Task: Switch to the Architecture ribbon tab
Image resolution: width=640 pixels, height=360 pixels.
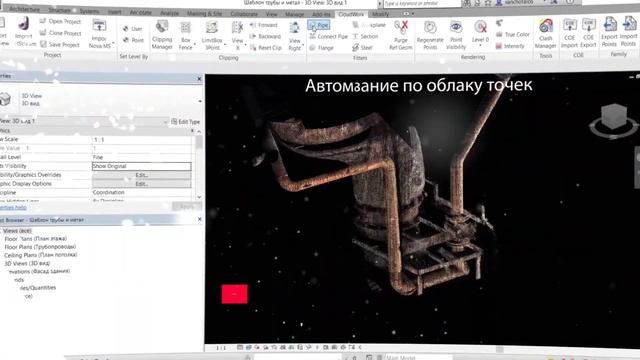Action: tap(24, 9)
